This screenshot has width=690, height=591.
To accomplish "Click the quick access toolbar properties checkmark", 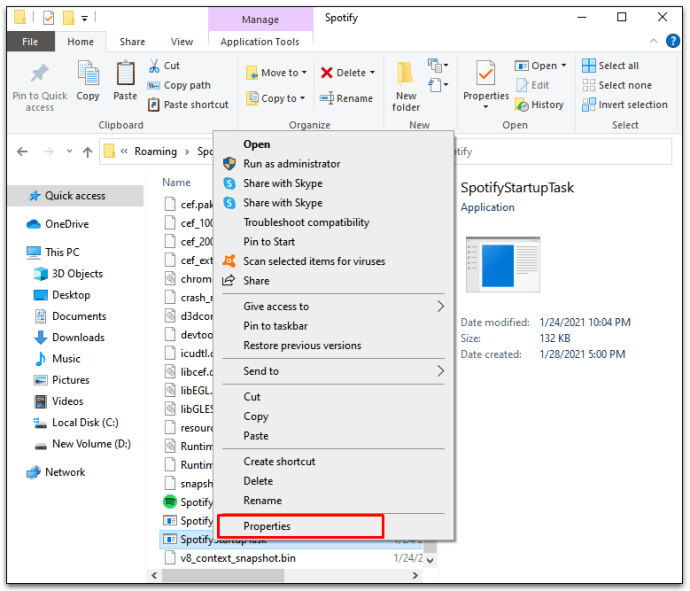I will tap(49, 18).
